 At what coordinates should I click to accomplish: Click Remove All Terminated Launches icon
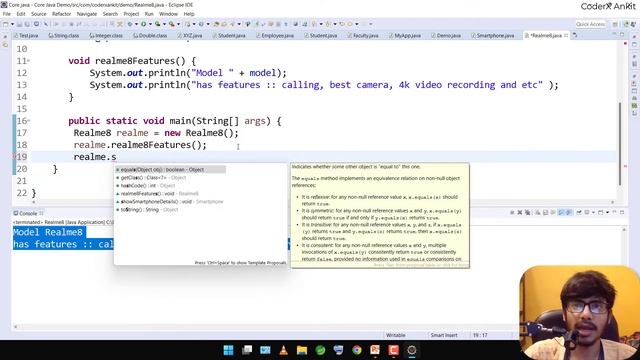point(527,213)
